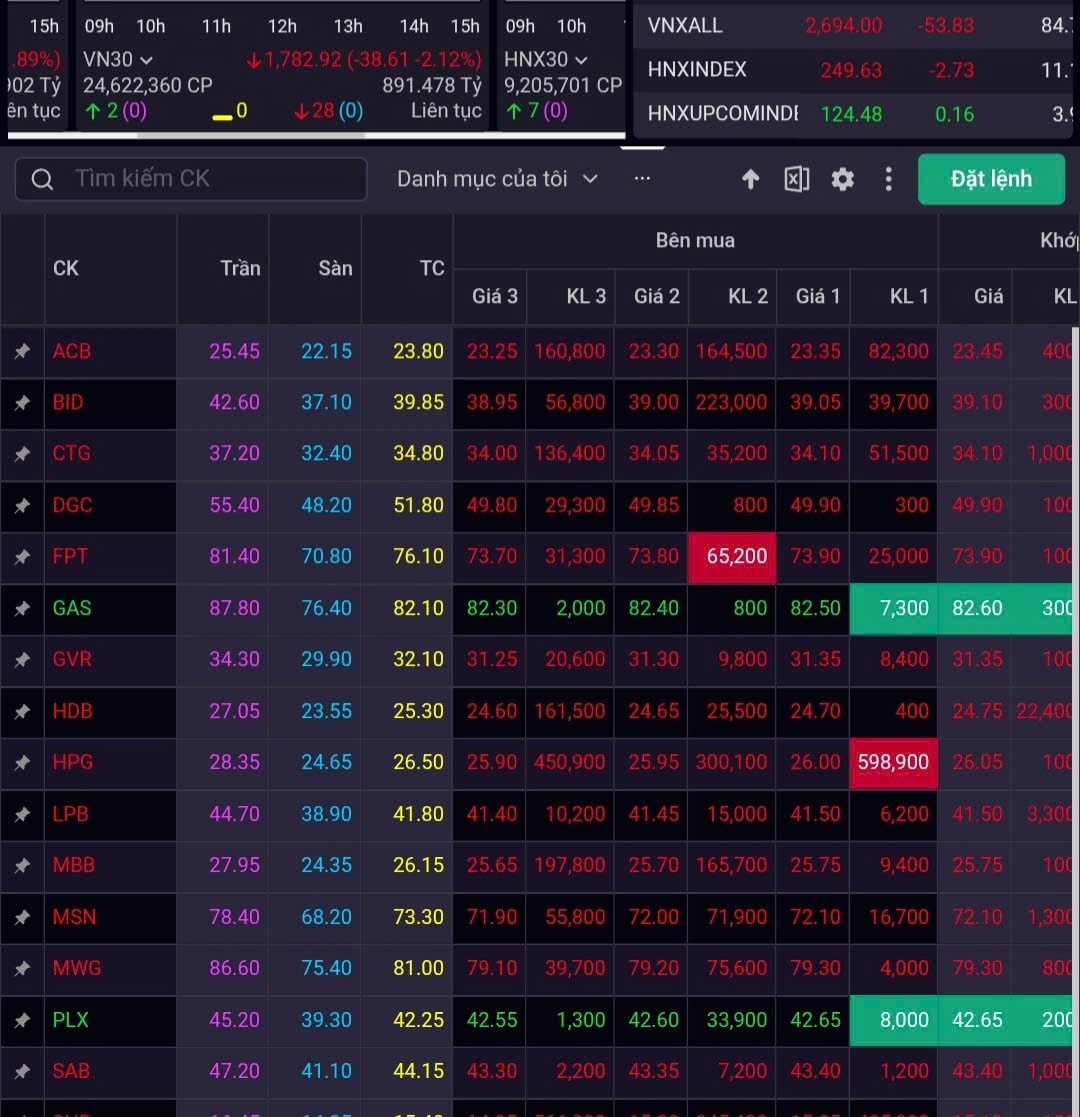
Task: Click the VN30 advancers count 2
Action: [x=112, y=111]
